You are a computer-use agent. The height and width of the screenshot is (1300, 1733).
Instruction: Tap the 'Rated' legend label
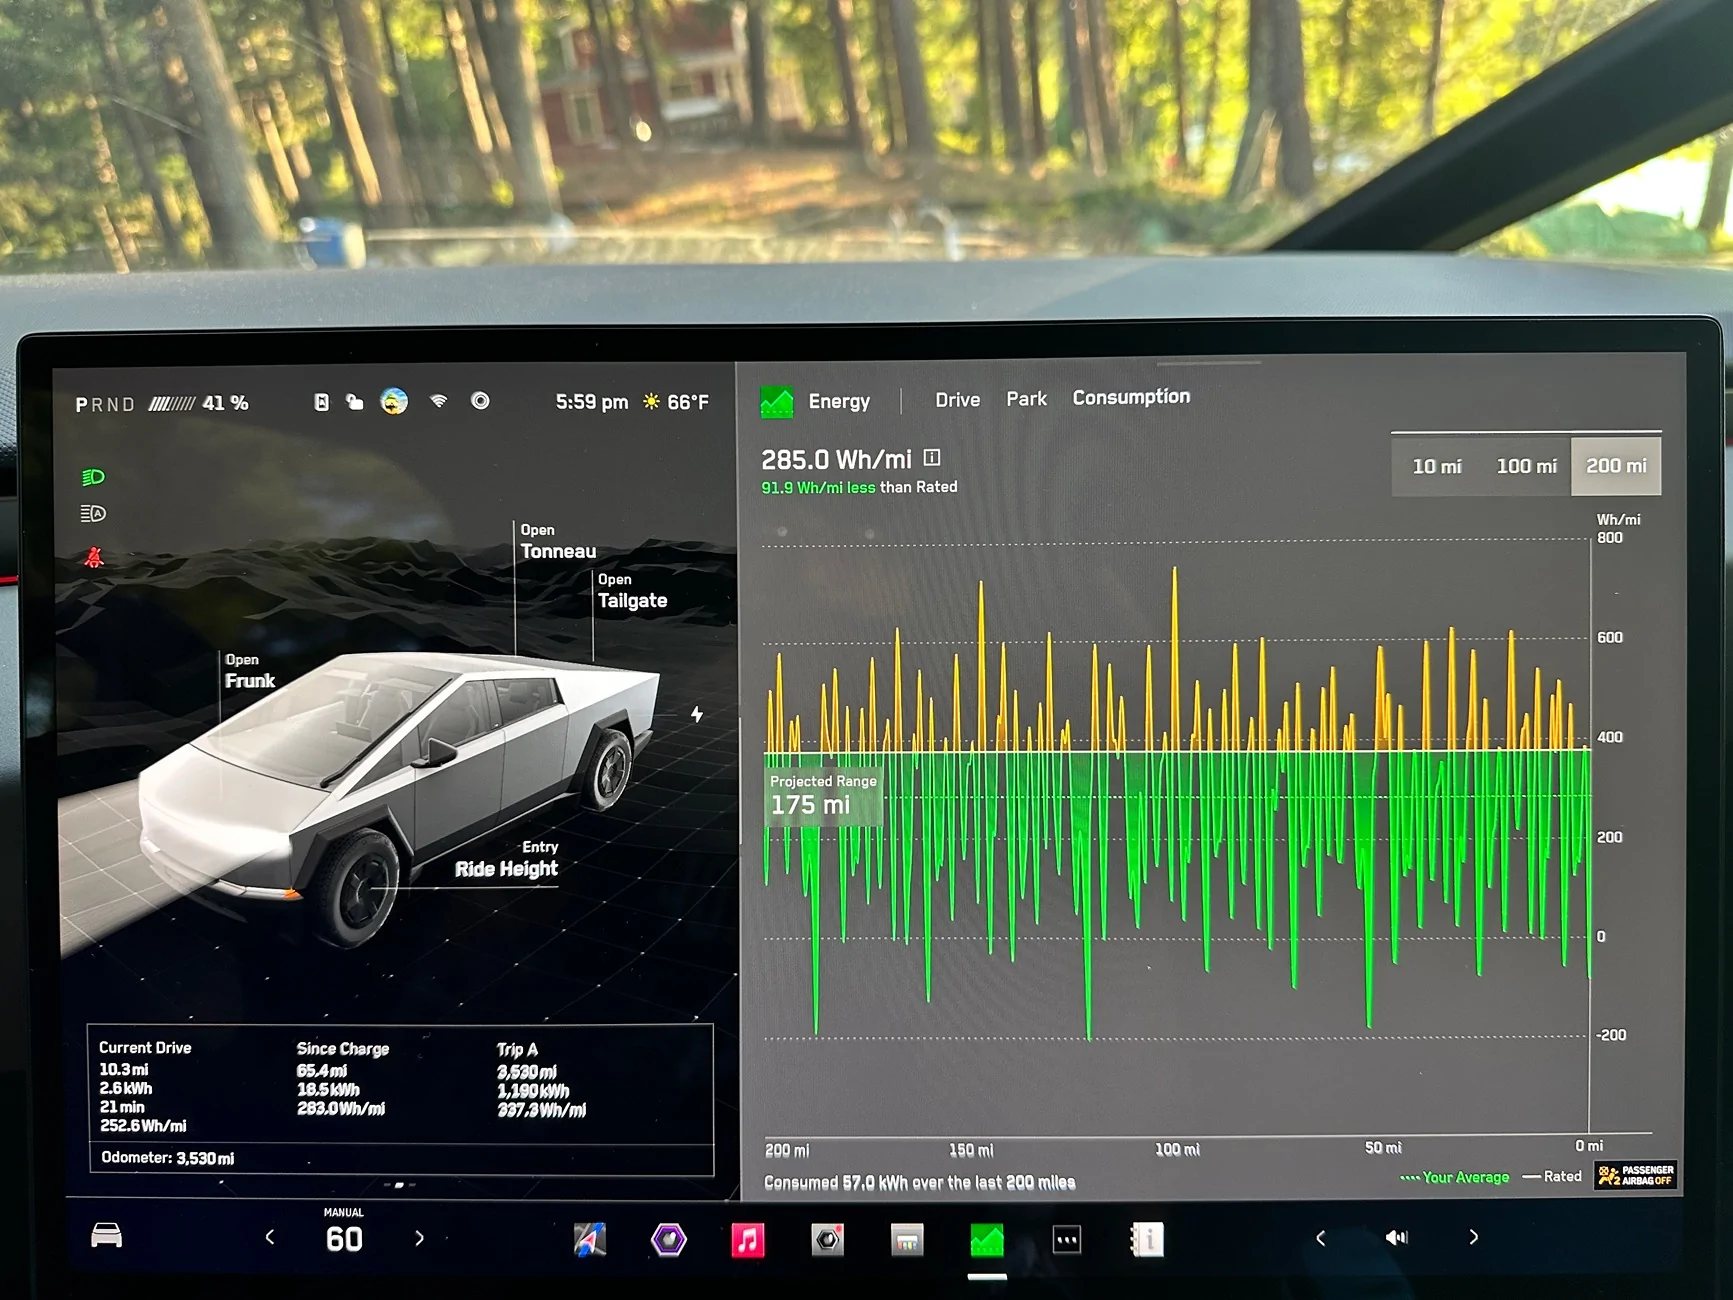tap(1563, 1176)
